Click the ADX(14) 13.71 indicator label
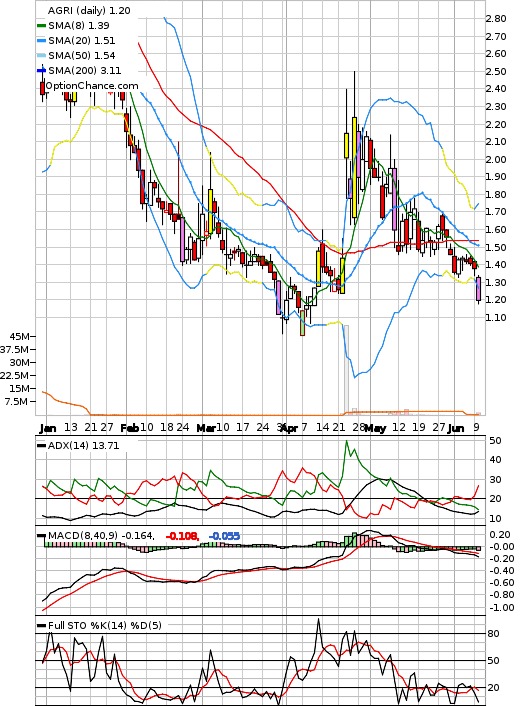The width and height of the screenshot is (526, 706). coord(83,446)
